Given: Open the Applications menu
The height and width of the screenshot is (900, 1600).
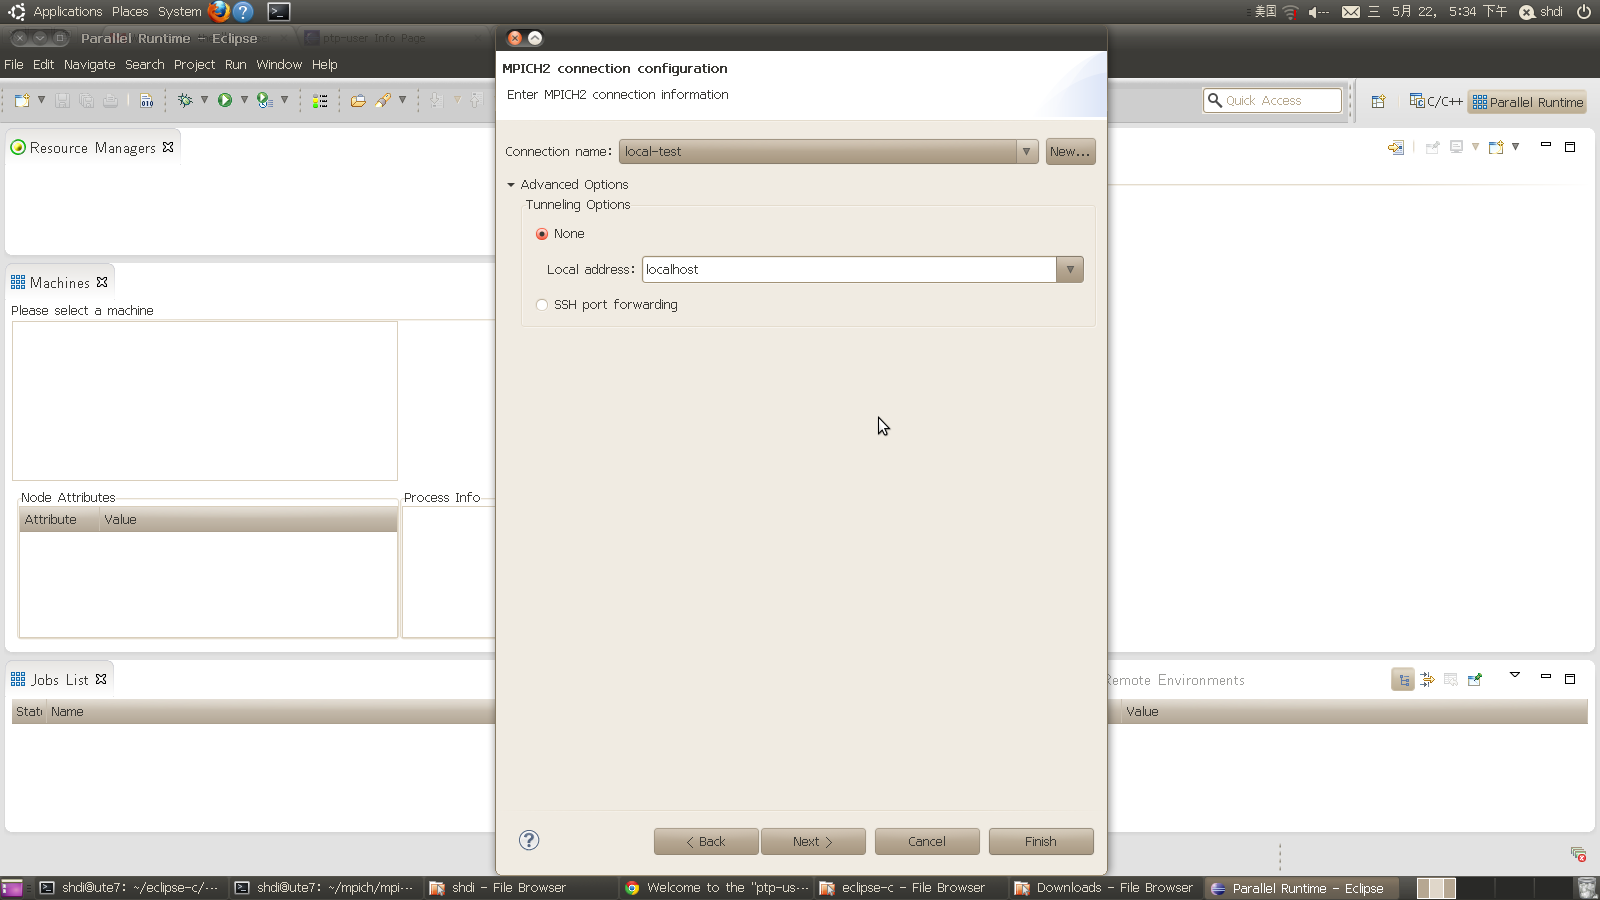Looking at the screenshot, I should [67, 12].
